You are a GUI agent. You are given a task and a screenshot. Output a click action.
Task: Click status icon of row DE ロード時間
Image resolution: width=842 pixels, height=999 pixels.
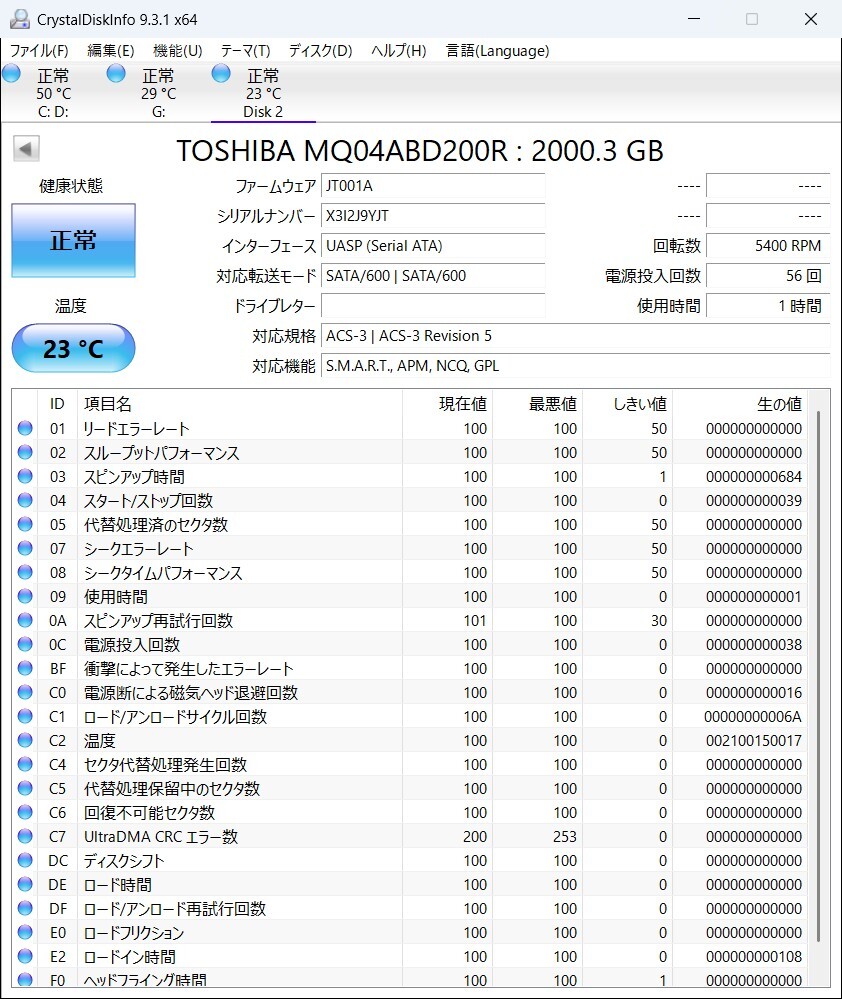pos(25,884)
